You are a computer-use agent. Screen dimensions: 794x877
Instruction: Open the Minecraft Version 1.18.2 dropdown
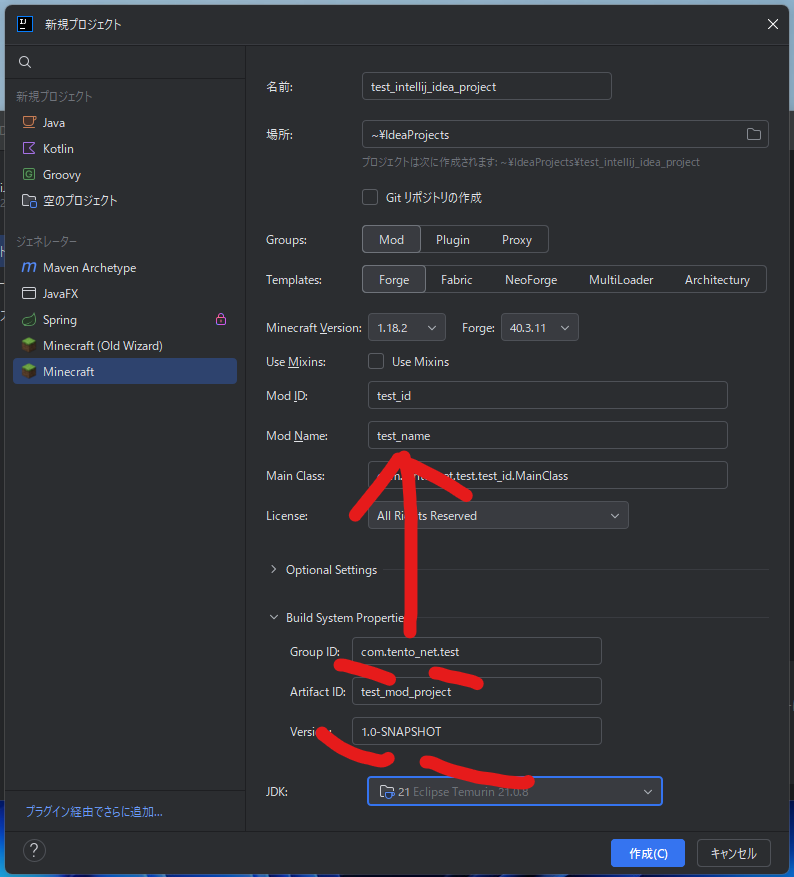tap(407, 327)
